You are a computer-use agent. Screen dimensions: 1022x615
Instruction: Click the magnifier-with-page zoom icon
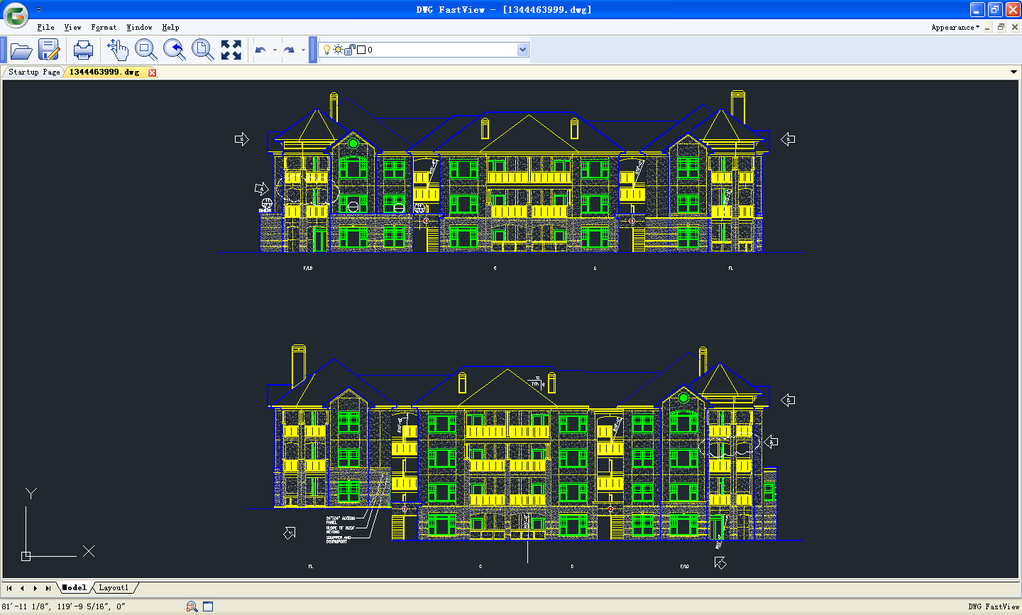coord(203,50)
